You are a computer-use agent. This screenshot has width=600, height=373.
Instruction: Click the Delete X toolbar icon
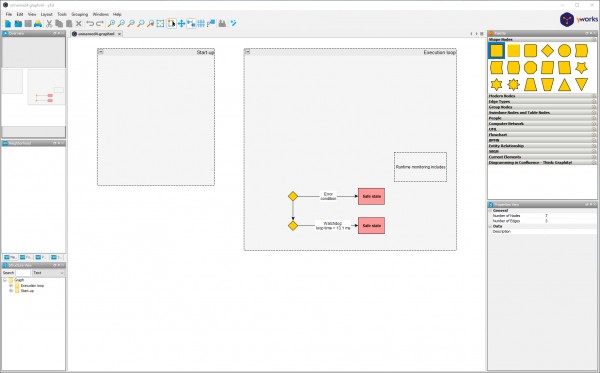79,24
